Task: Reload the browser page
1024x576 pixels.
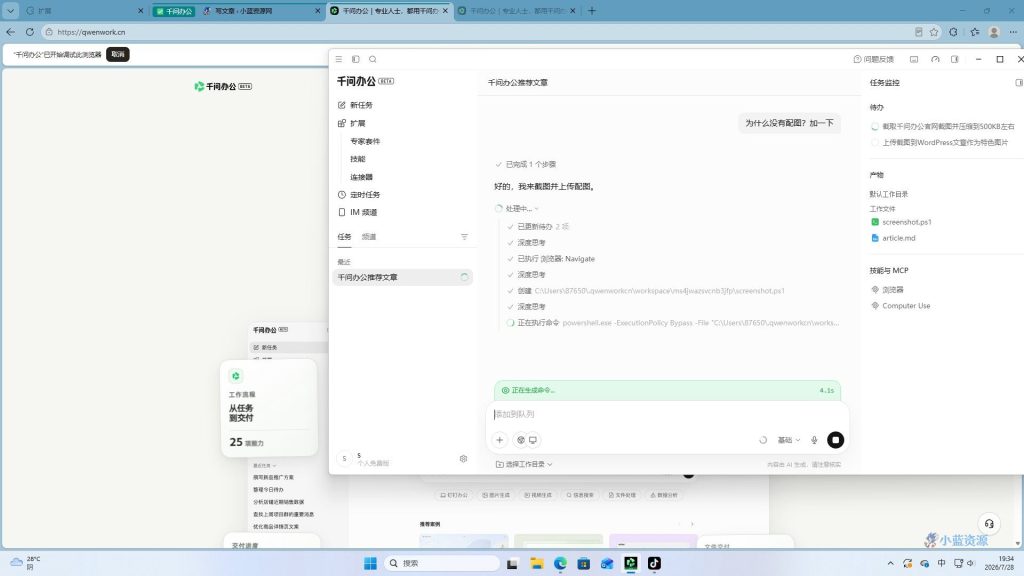Action: pos(30,32)
